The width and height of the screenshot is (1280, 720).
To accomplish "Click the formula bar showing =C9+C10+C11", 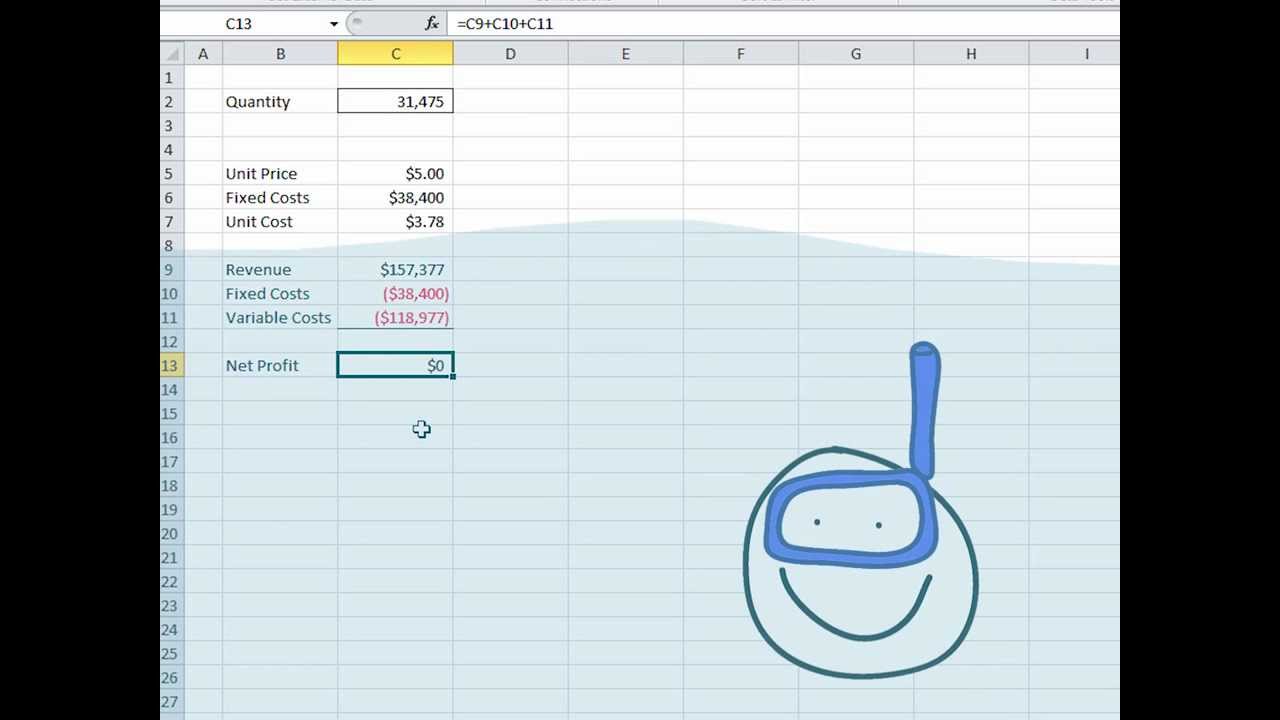I will point(785,23).
